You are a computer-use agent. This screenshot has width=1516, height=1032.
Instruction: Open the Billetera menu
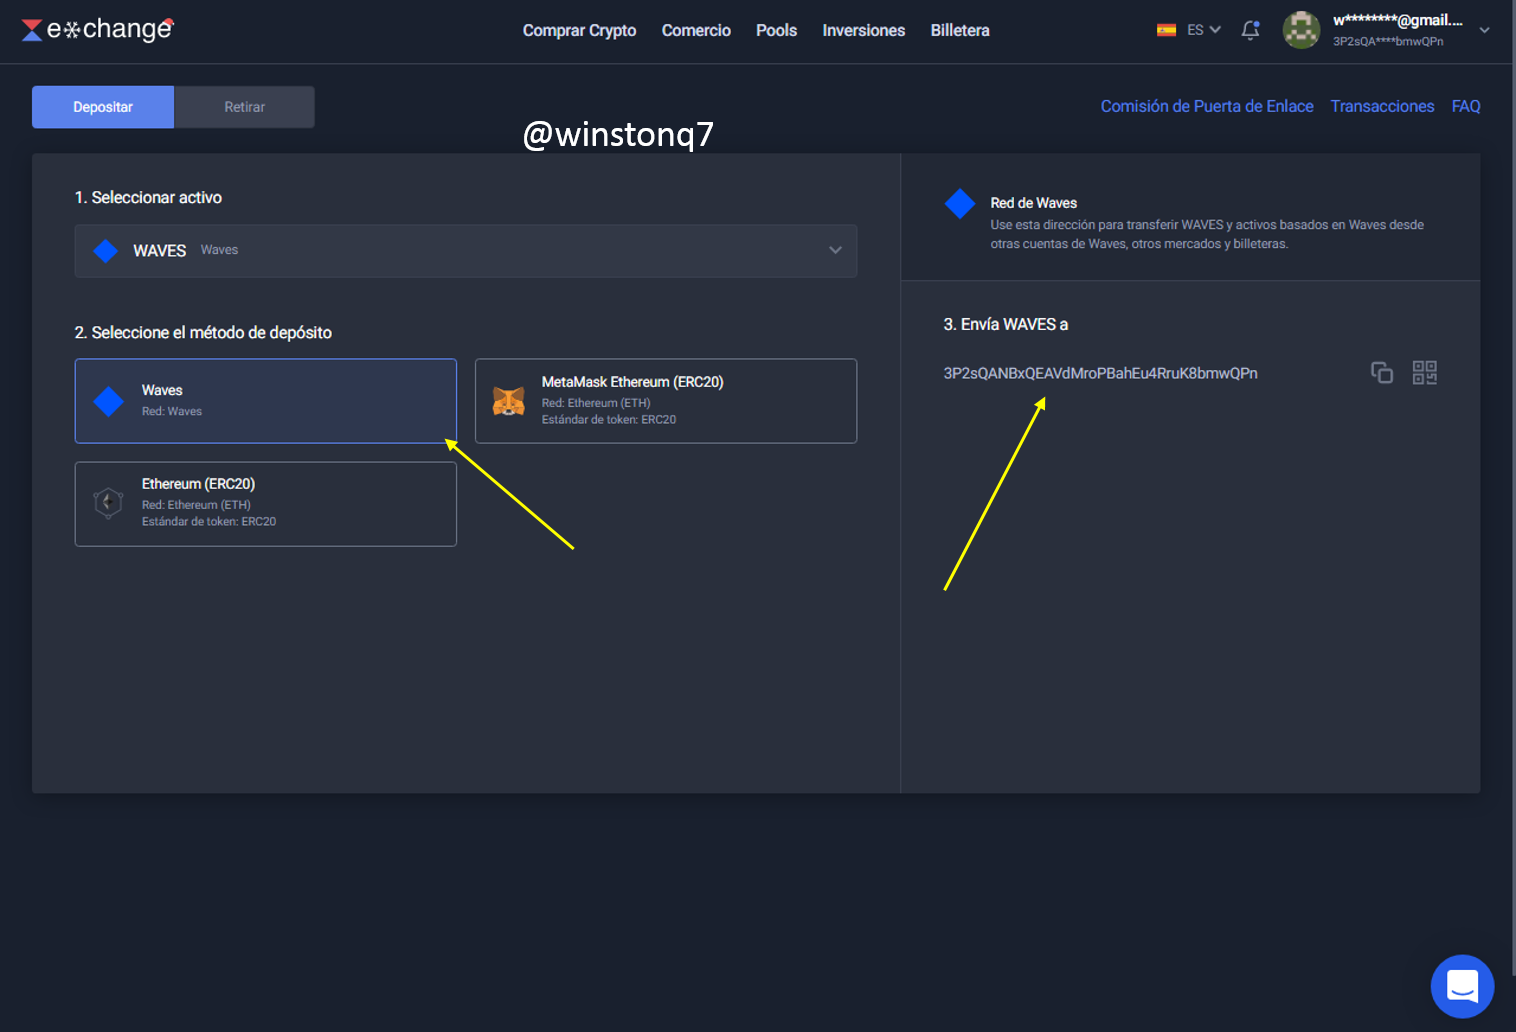(x=960, y=30)
